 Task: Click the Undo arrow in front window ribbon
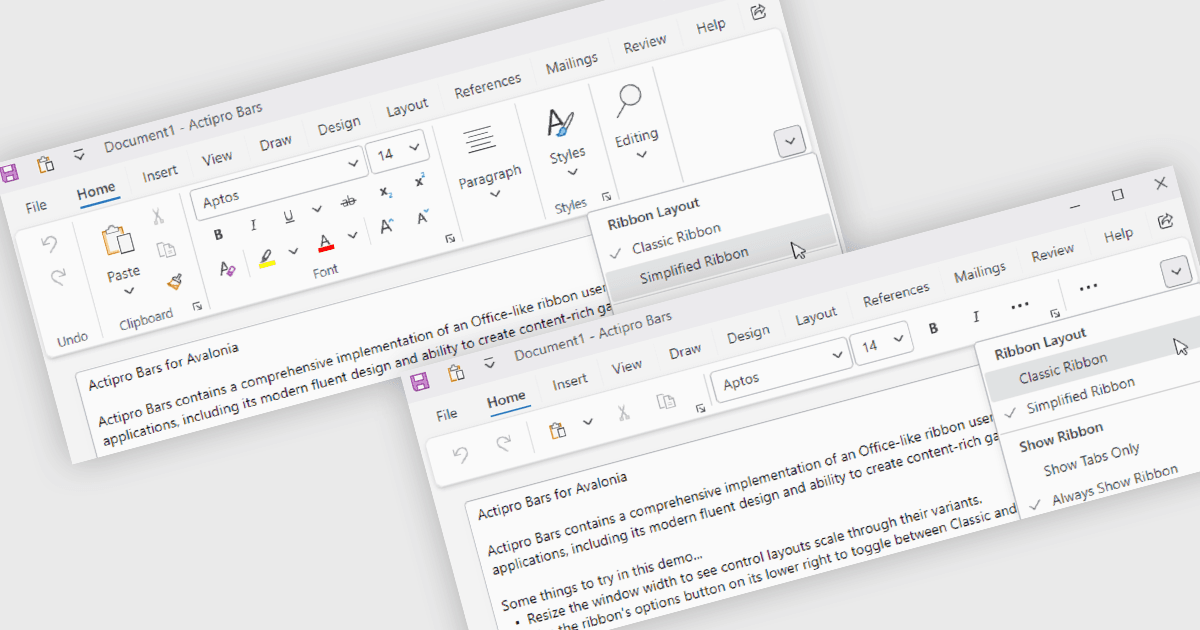(x=461, y=454)
